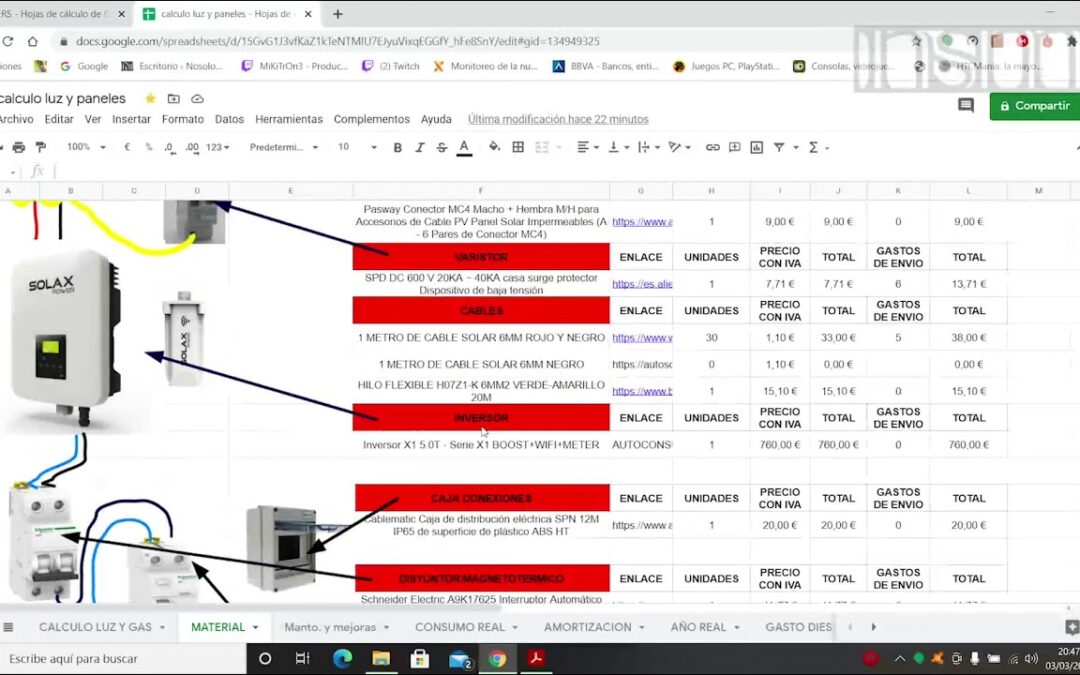The height and width of the screenshot is (675, 1080).
Task: Click Compartir share button
Action: coord(1035,106)
